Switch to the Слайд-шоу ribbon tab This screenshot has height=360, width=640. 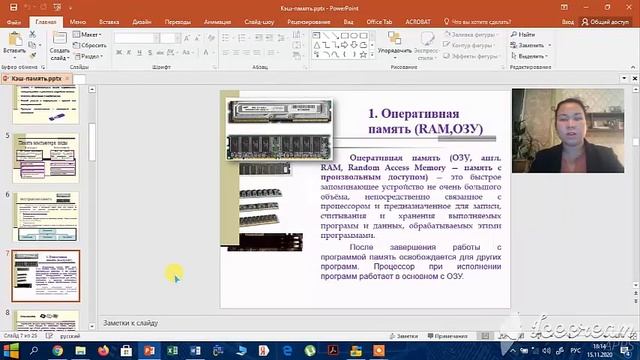(x=259, y=22)
